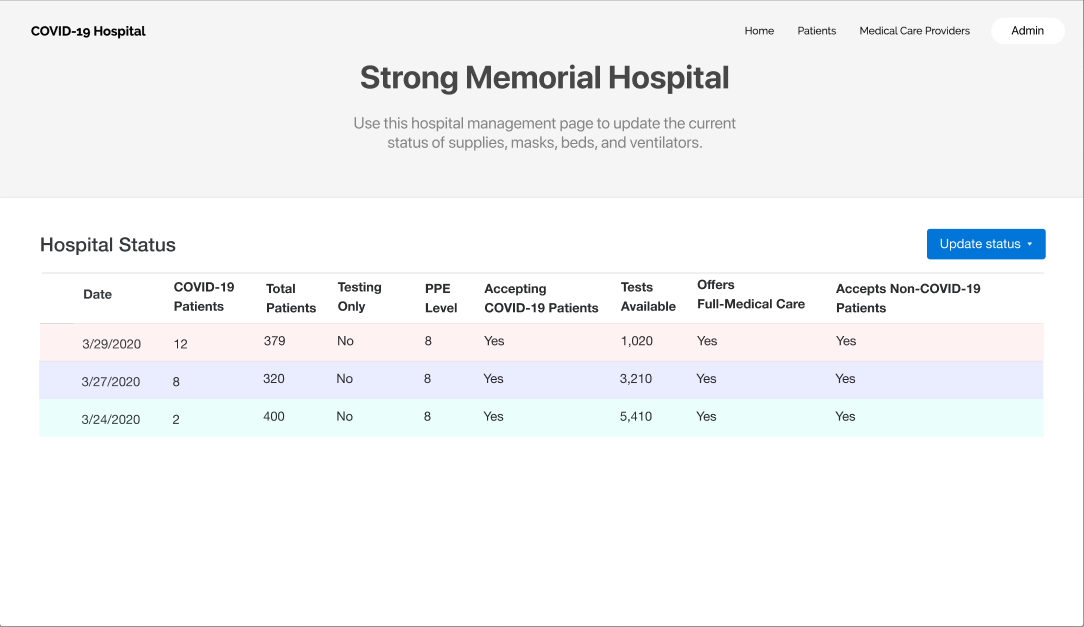Open Medical Care Providers nav link
Viewport: 1084px width, 627px height.
[915, 31]
